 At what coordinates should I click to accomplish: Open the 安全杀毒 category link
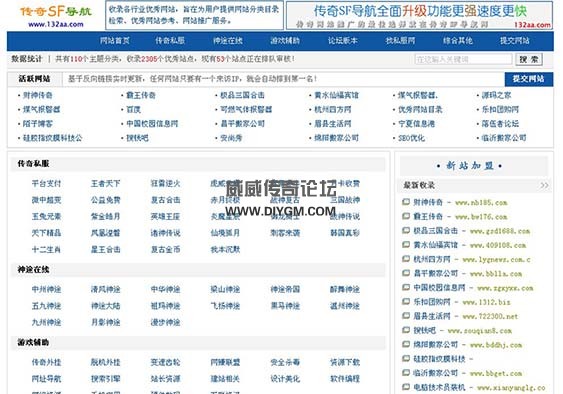[285, 362]
